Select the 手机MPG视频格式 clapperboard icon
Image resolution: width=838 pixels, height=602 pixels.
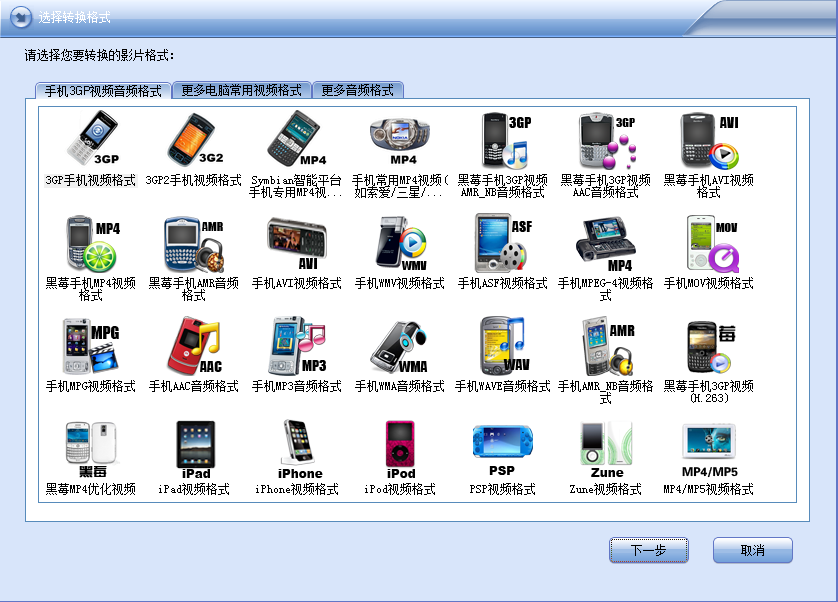tap(91, 346)
